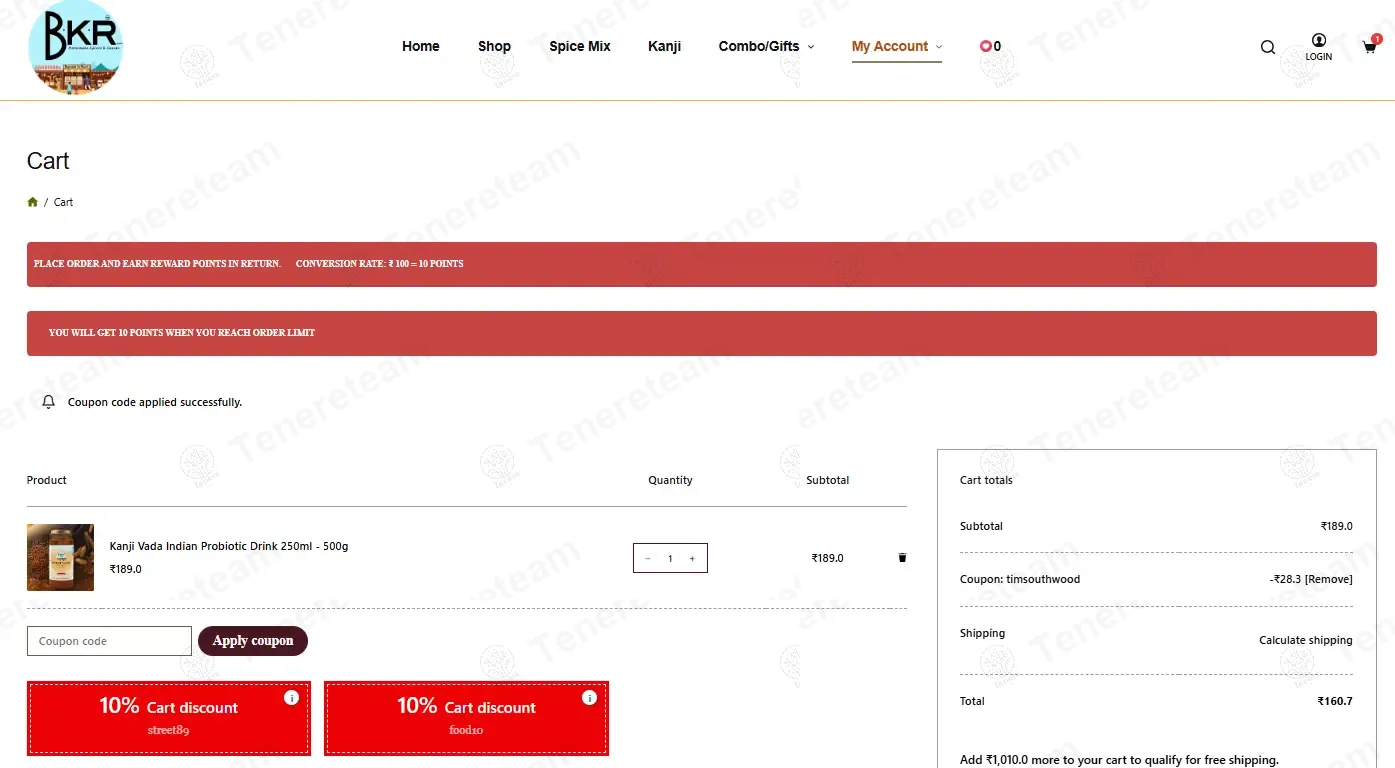Click the wishlist heart icon
This screenshot has width=1395, height=768.
pos(985,46)
